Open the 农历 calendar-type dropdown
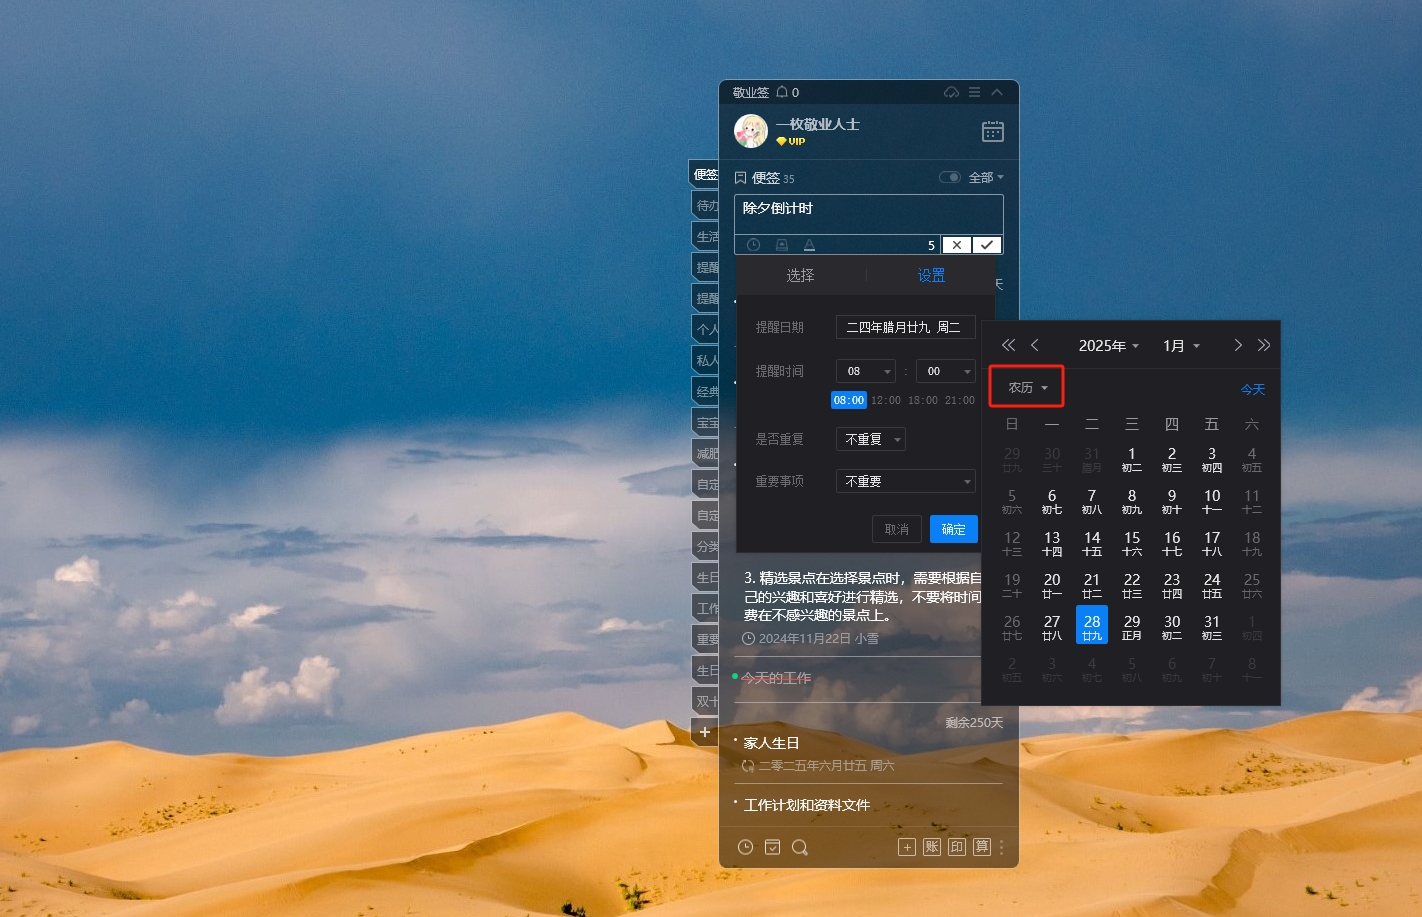1422x917 pixels. 1027,387
